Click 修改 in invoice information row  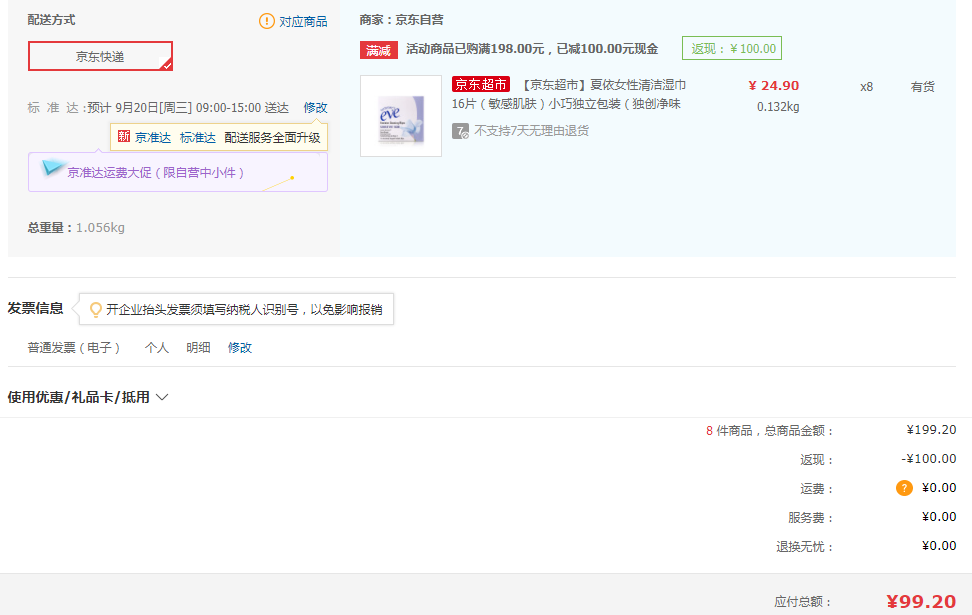(240, 348)
